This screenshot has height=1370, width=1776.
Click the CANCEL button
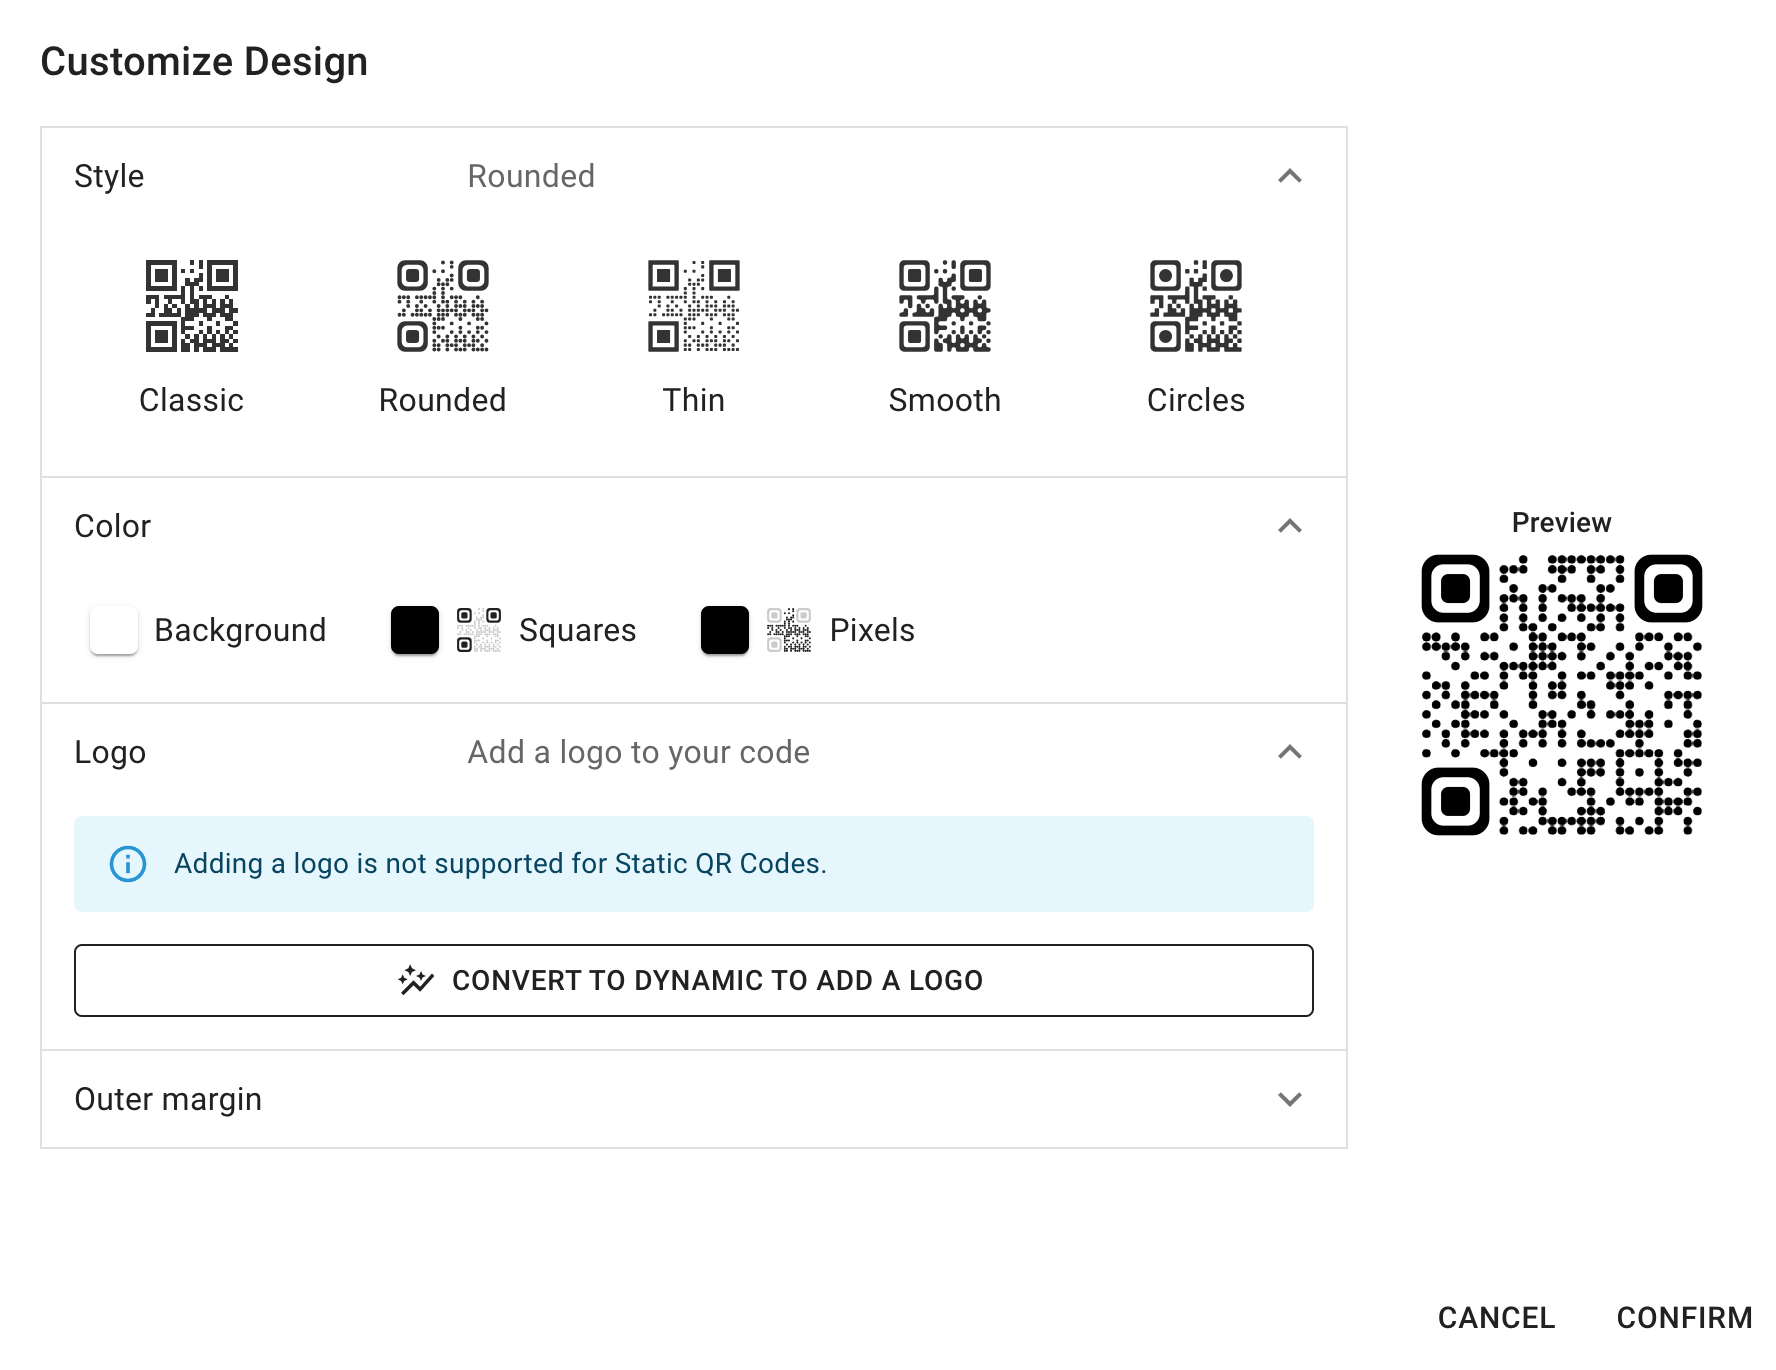pos(1496,1318)
